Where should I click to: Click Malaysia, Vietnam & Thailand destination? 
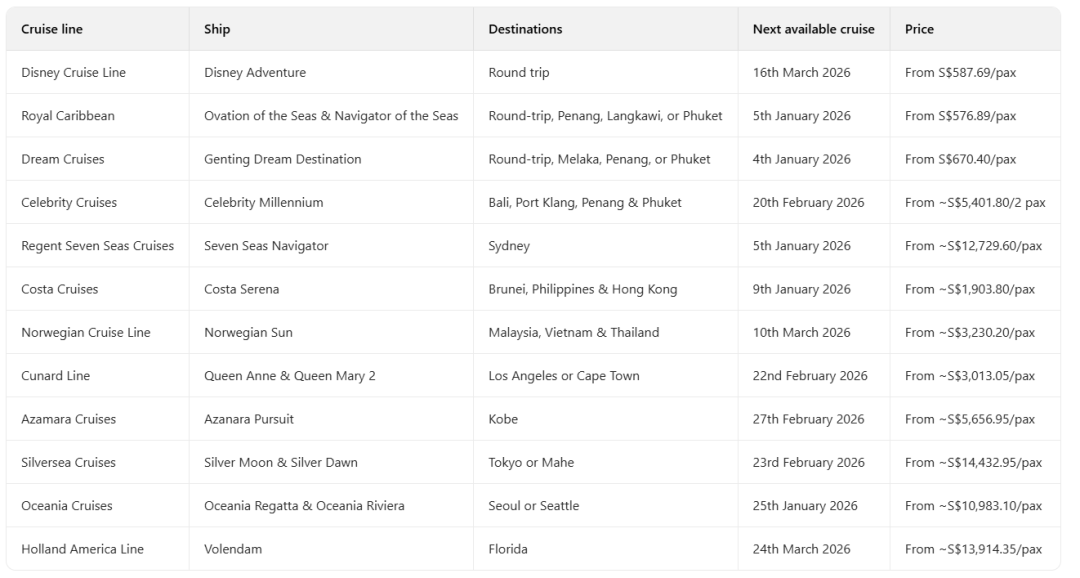573,332
